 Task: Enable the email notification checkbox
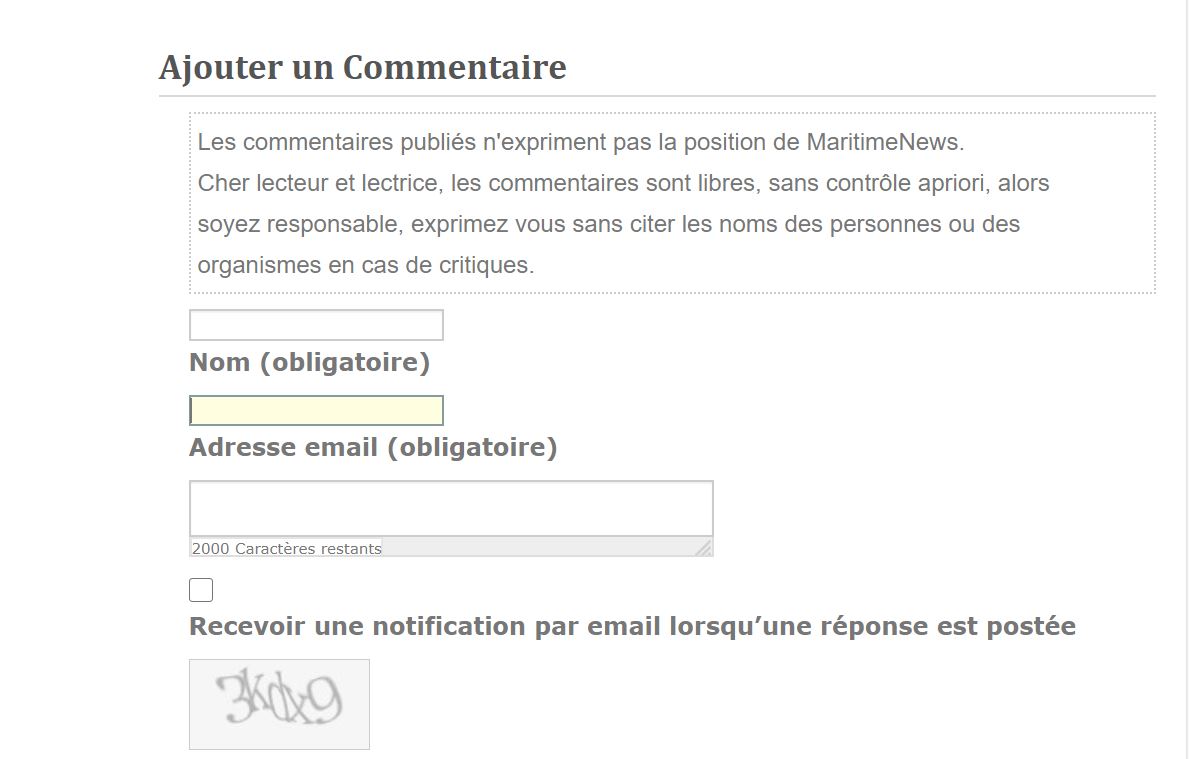click(201, 591)
